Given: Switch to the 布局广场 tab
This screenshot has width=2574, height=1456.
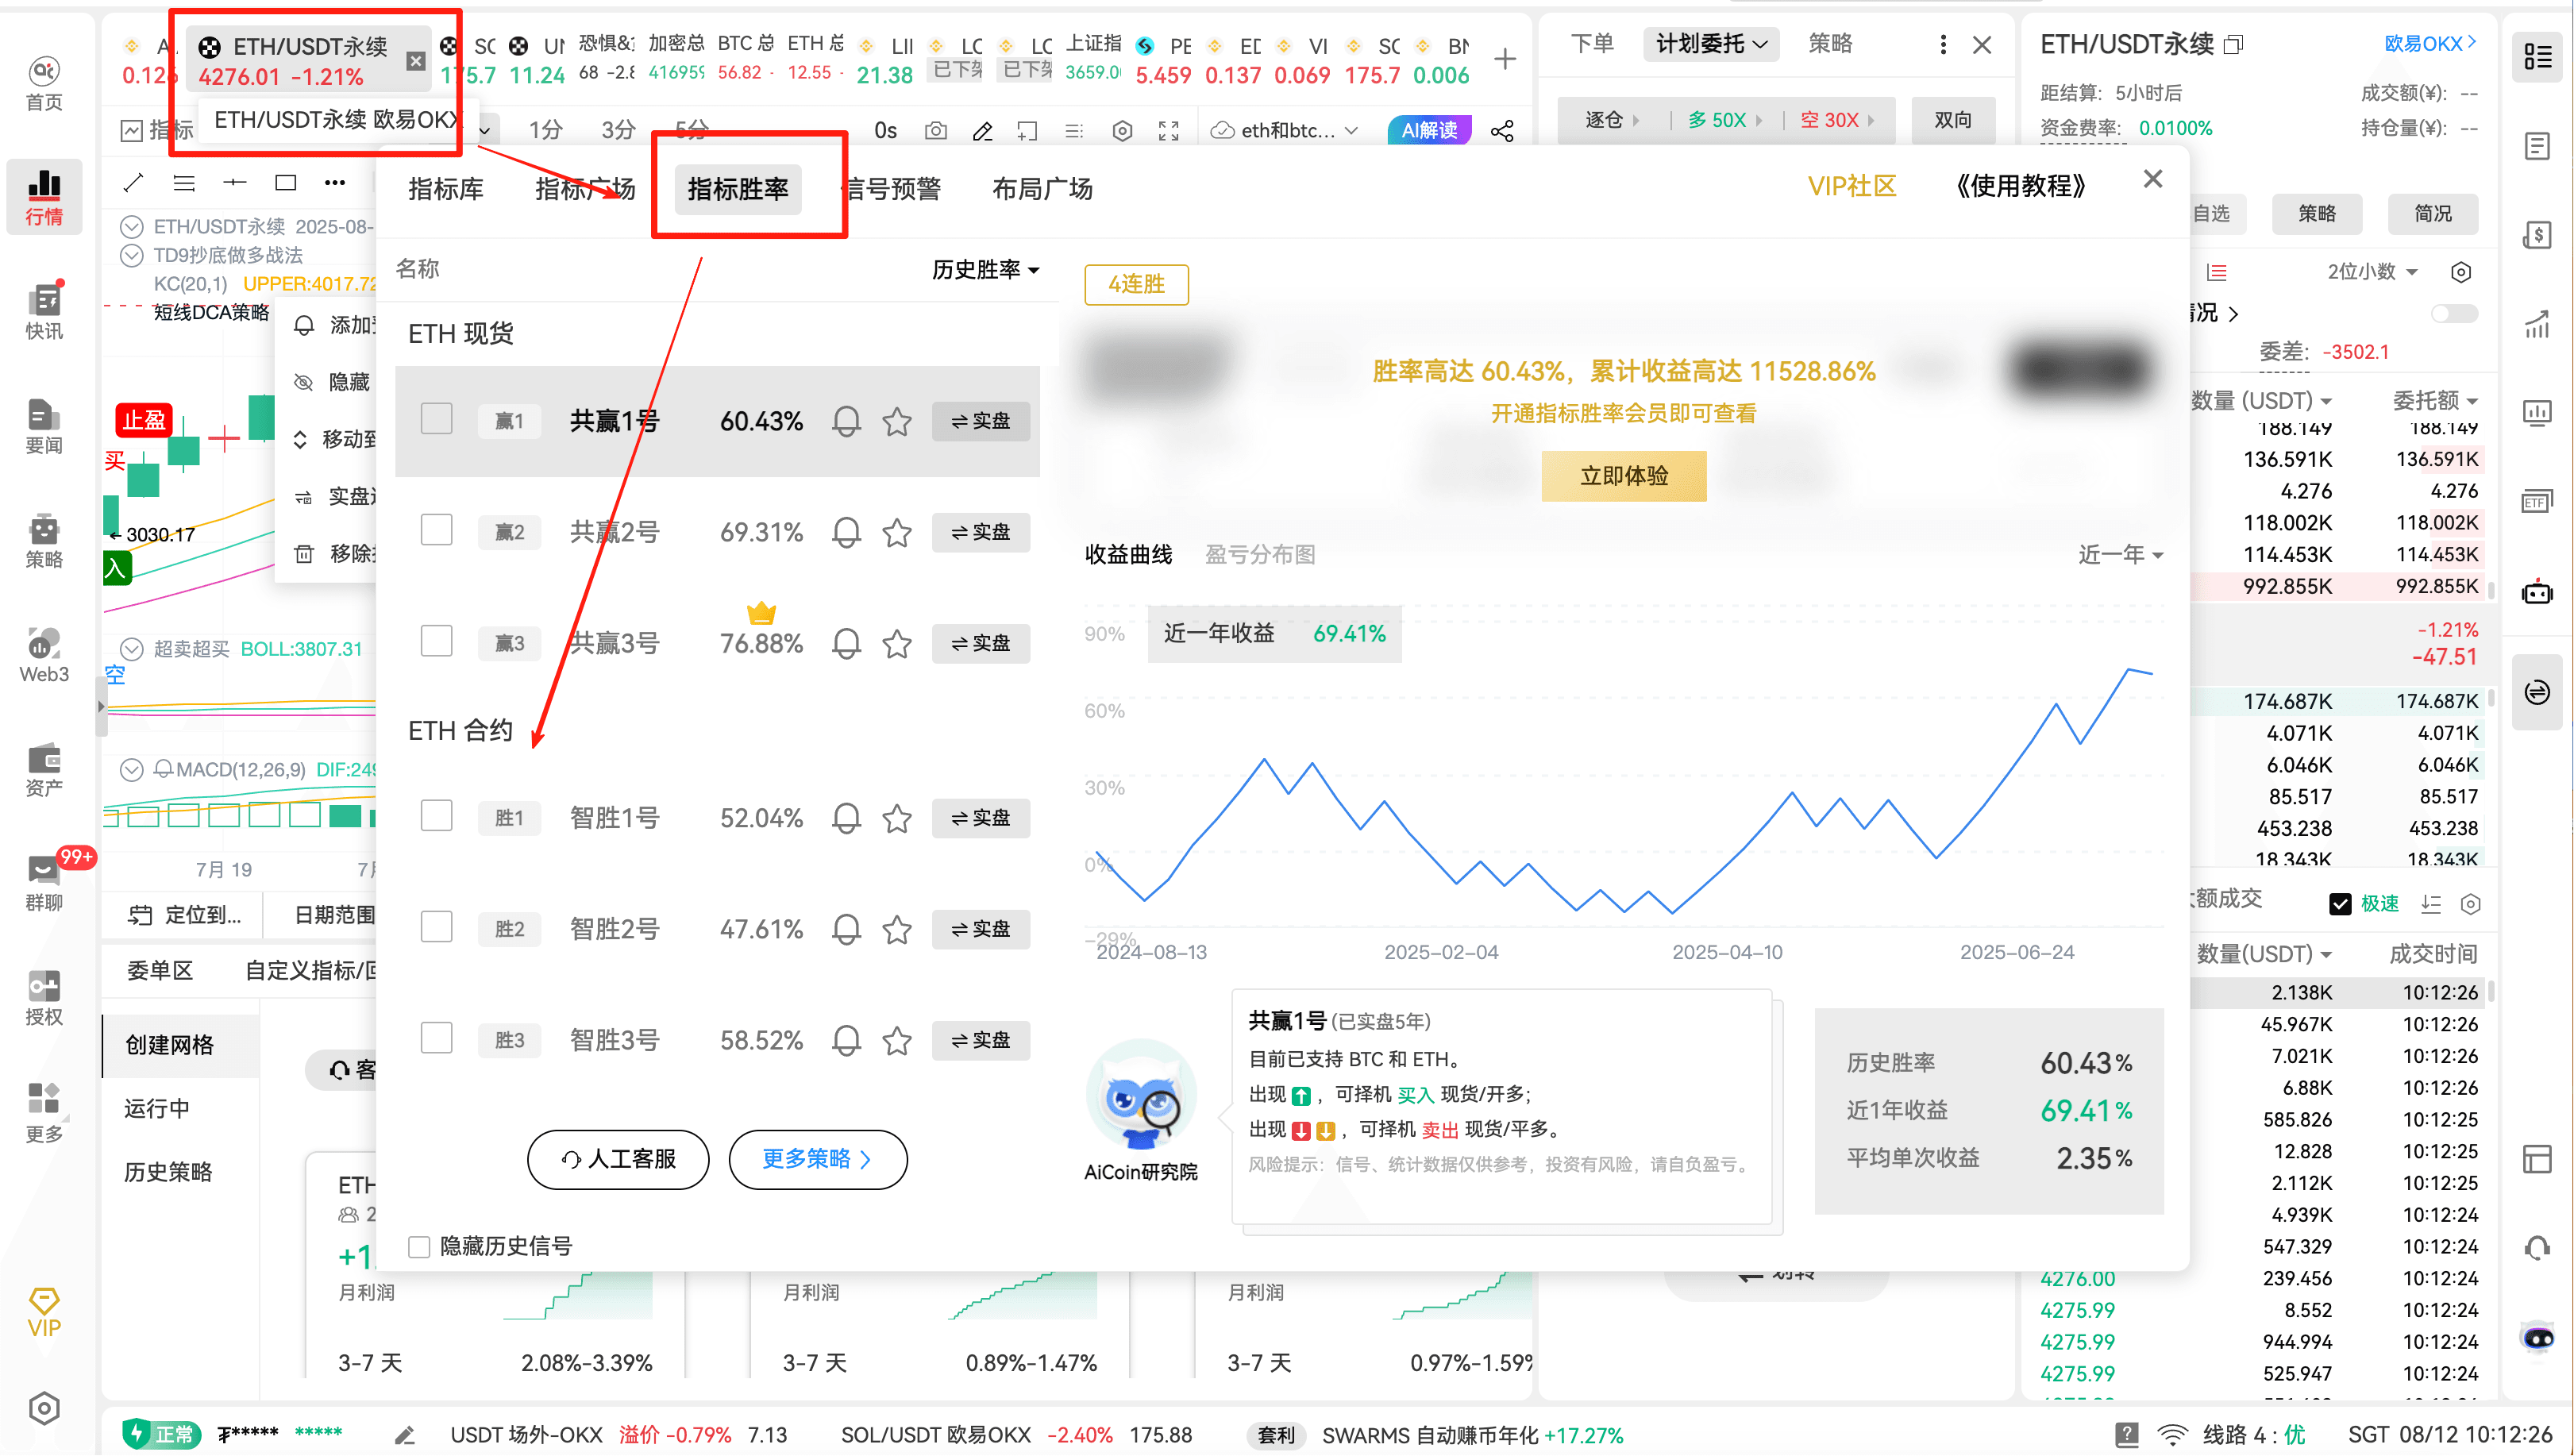Looking at the screenshot, I should [x=1042, y=189].
